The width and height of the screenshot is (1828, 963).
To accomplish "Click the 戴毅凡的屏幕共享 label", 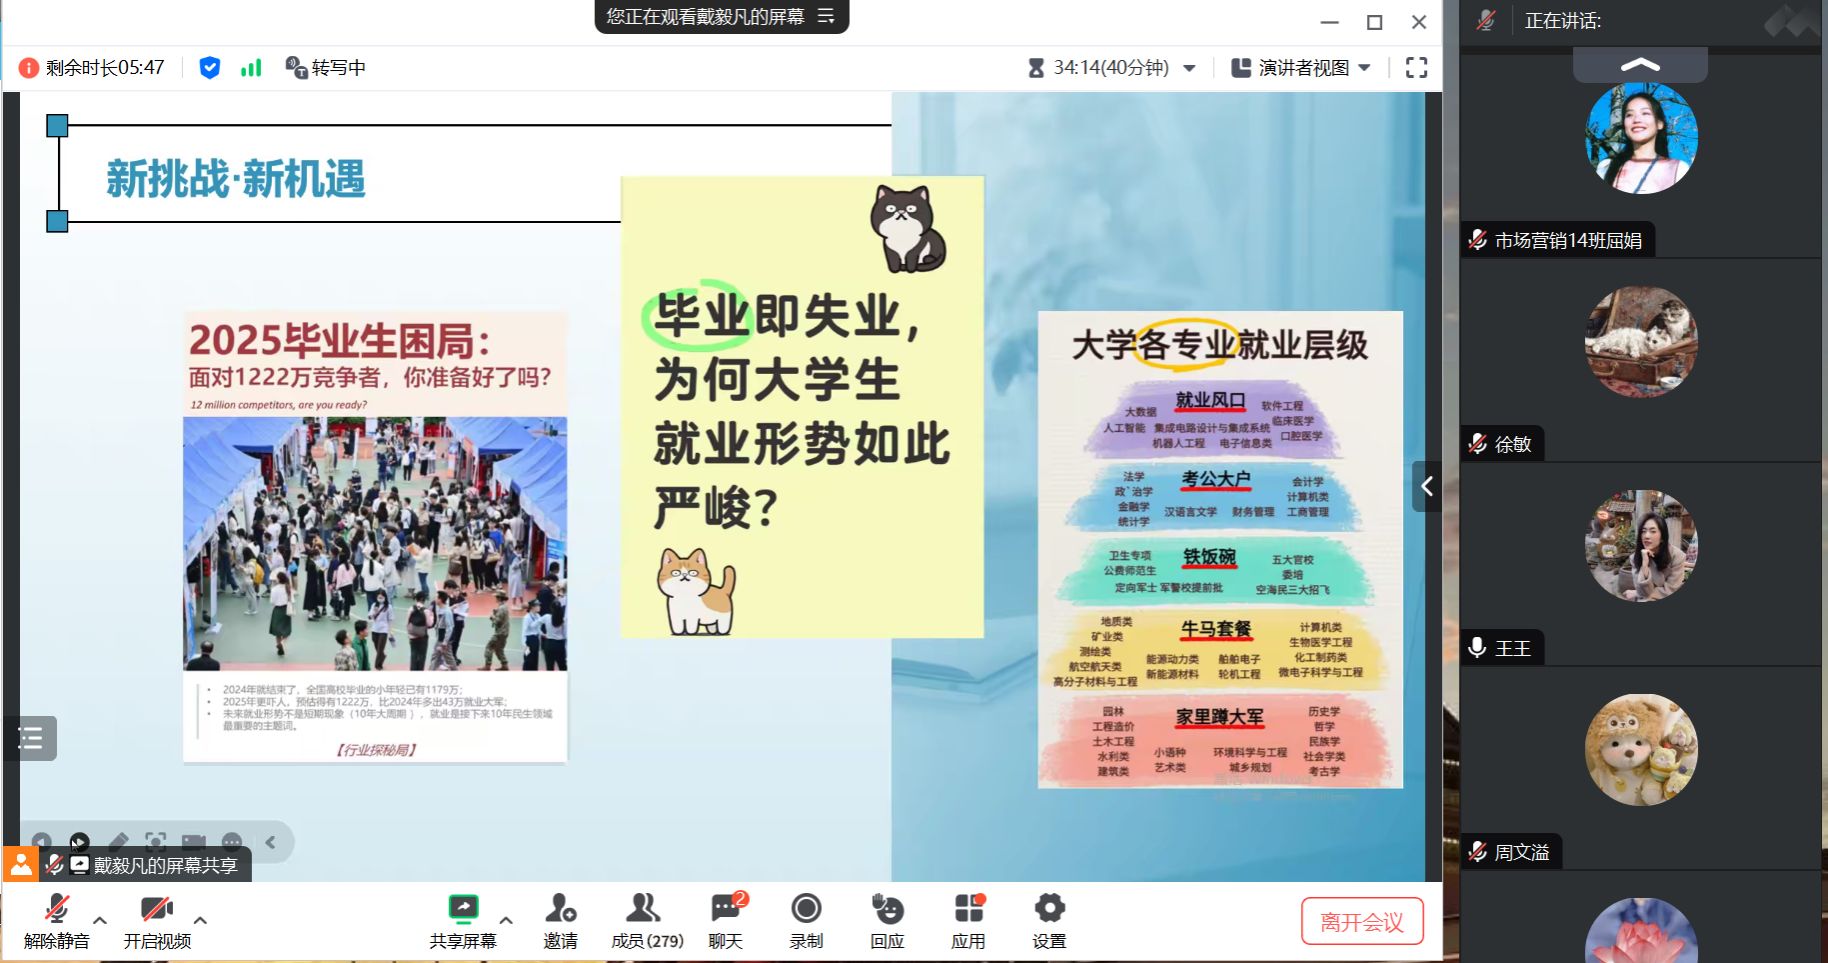I will click(x=165, y=866).
